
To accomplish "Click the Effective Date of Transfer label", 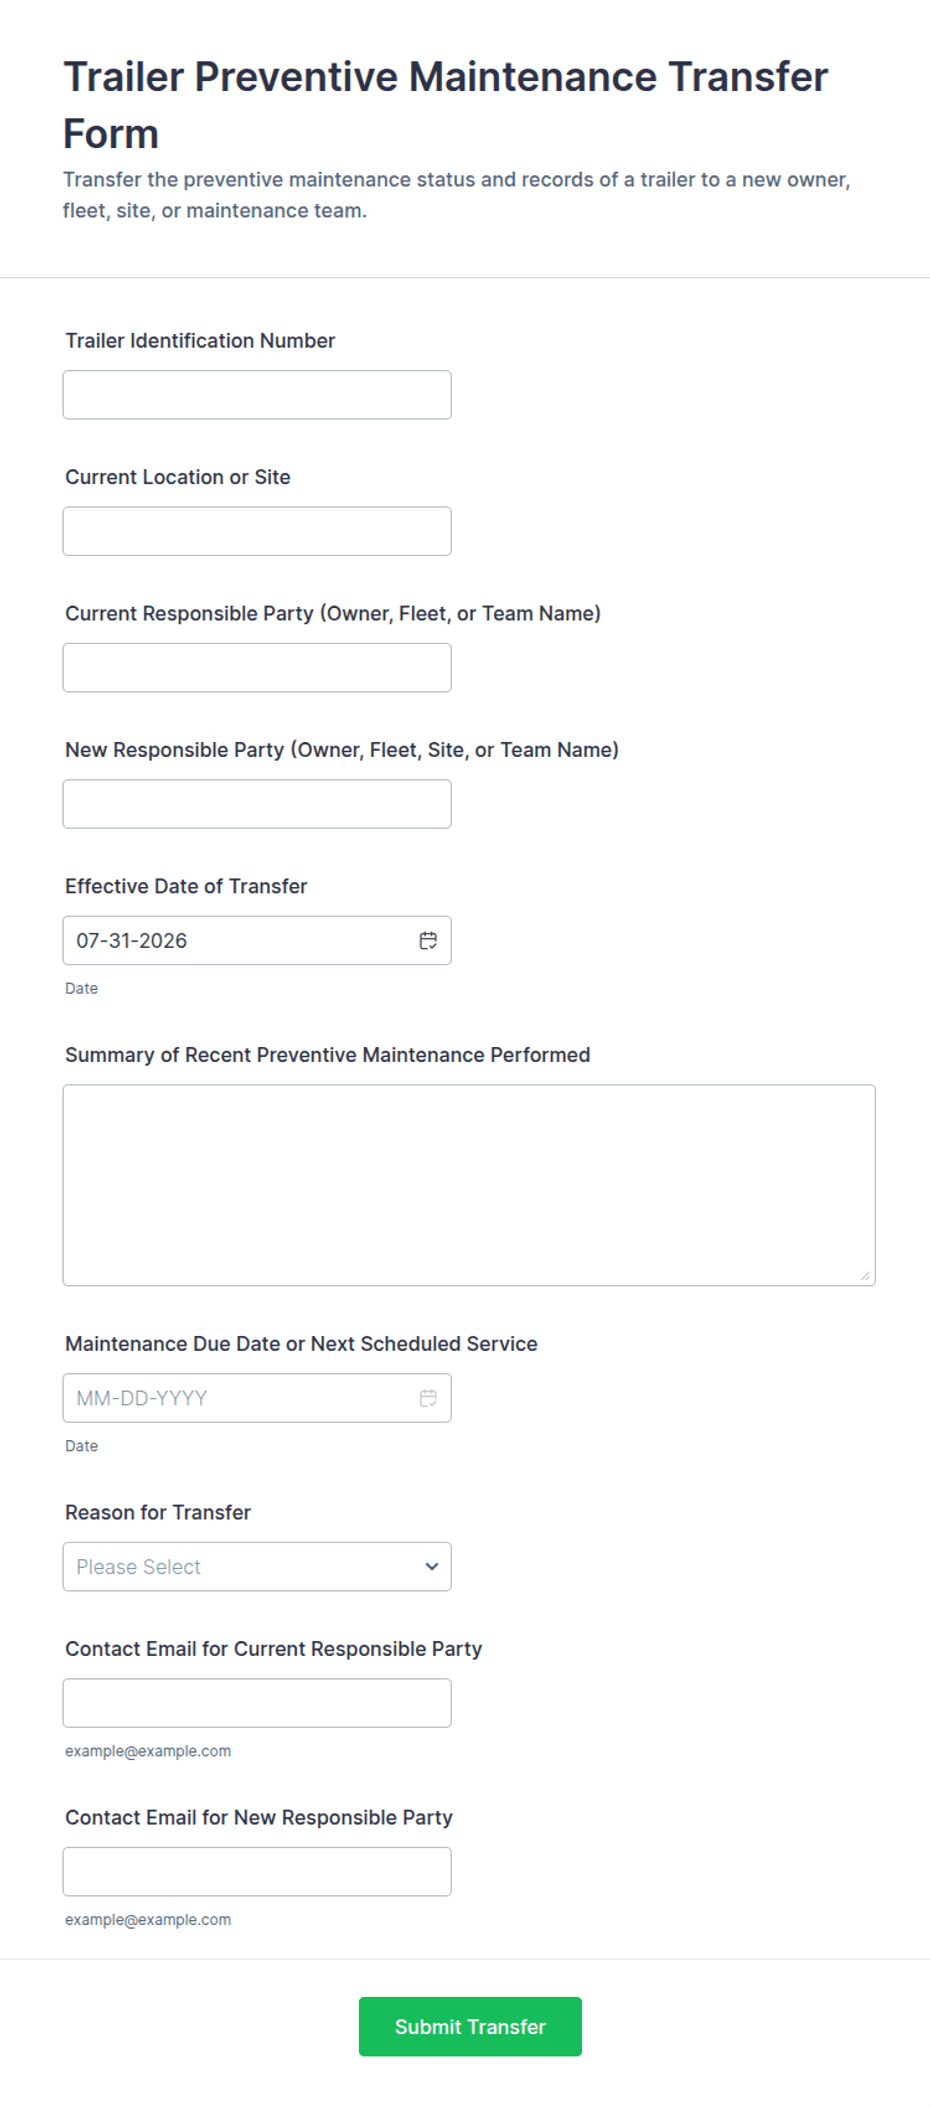I will [x=186, y=886].
